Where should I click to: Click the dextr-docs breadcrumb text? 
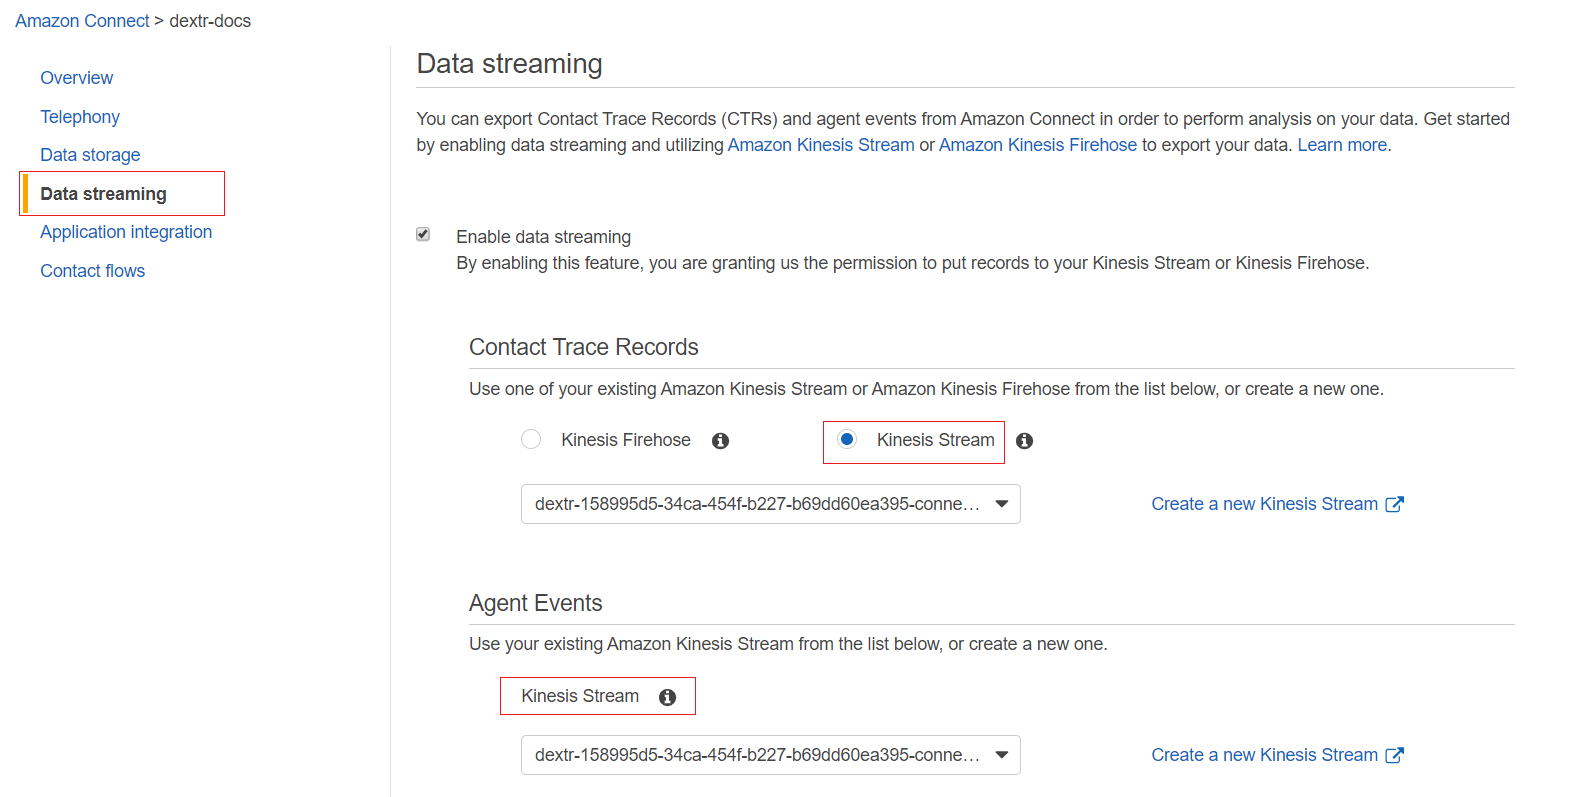210,21
